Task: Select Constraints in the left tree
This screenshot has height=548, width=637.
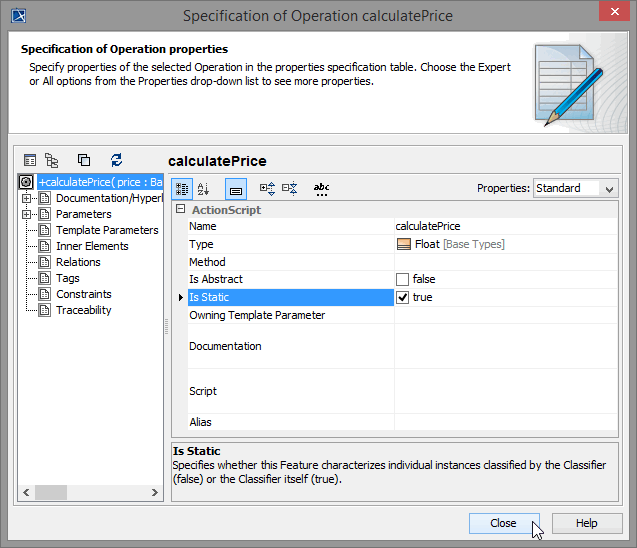Action: click(83, 294)
